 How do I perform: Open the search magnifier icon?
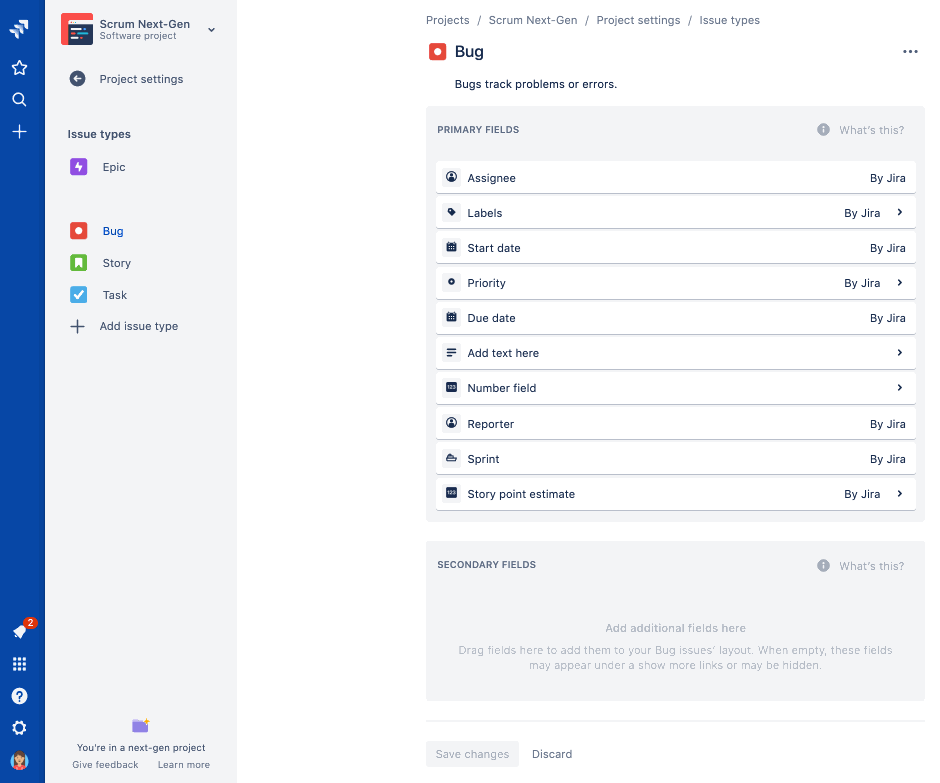pos(19,99)
